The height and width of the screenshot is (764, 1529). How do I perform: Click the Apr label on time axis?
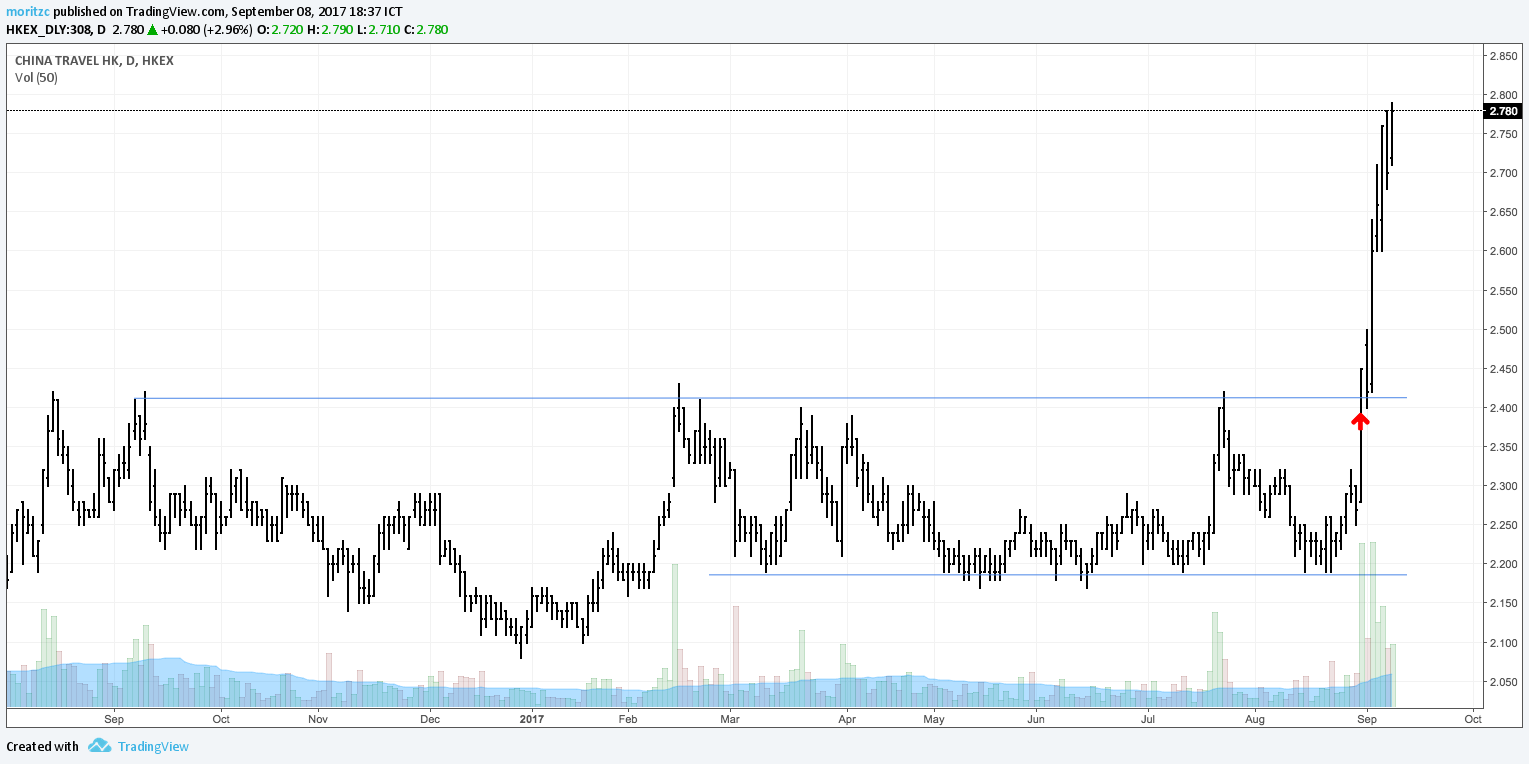coord(847,718)
